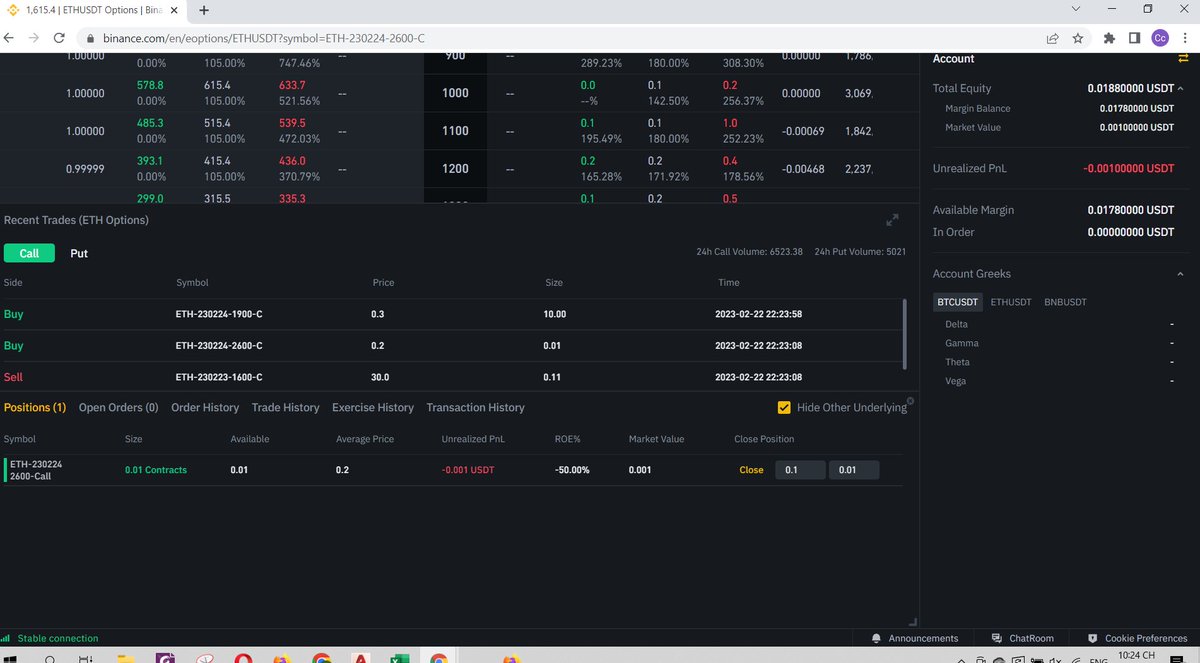The width and height of the screenshot is (1200, 663).
Task: Click the Cookie Preferences shield icon
Action: 1093,638
